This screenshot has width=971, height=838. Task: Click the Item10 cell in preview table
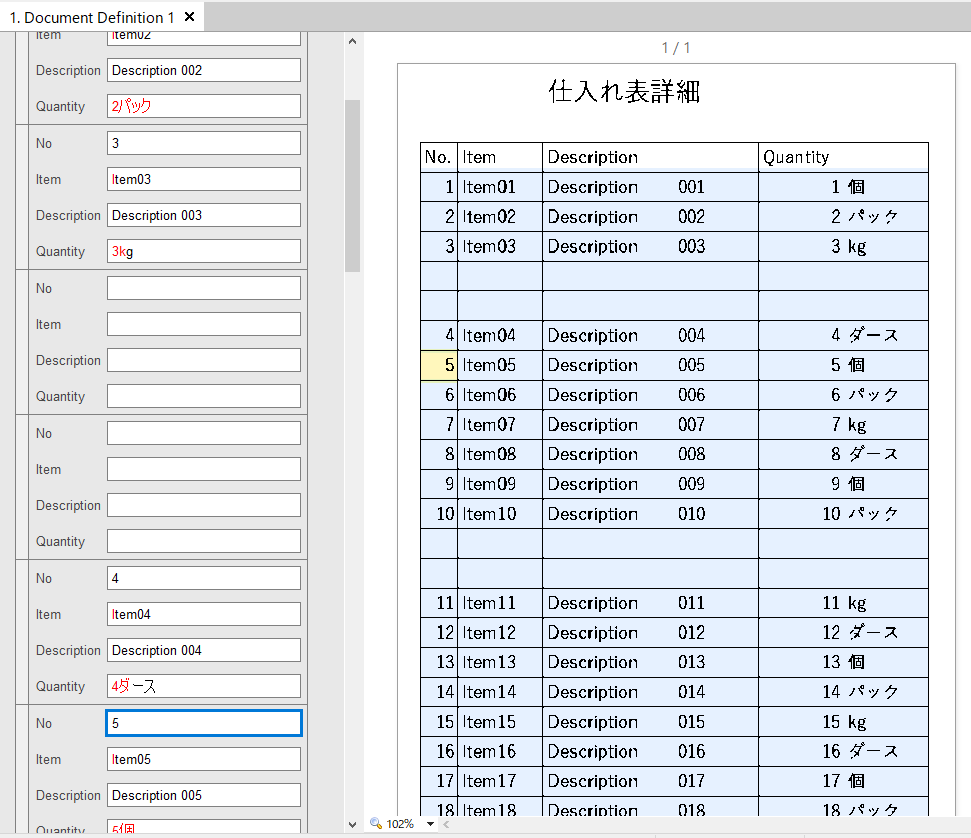click(500, 513)
